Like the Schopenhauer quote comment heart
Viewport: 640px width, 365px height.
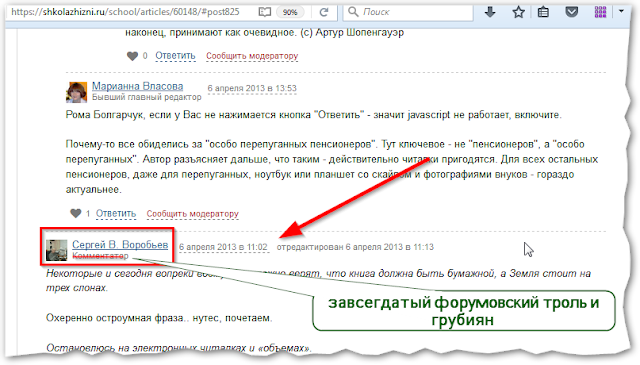point(132,56)
